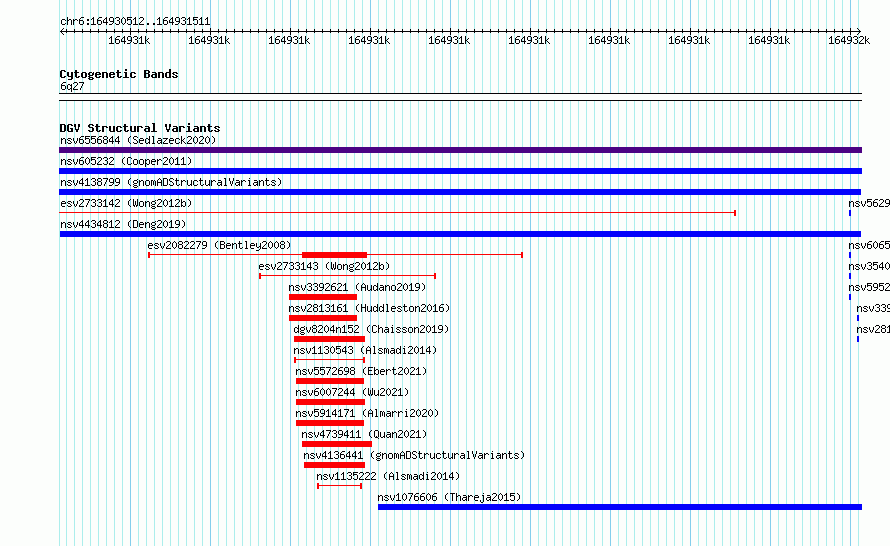Click the Cytogenetic Bands track heading
The height and width of the screenshot is (546, 890).
[119, 74]
